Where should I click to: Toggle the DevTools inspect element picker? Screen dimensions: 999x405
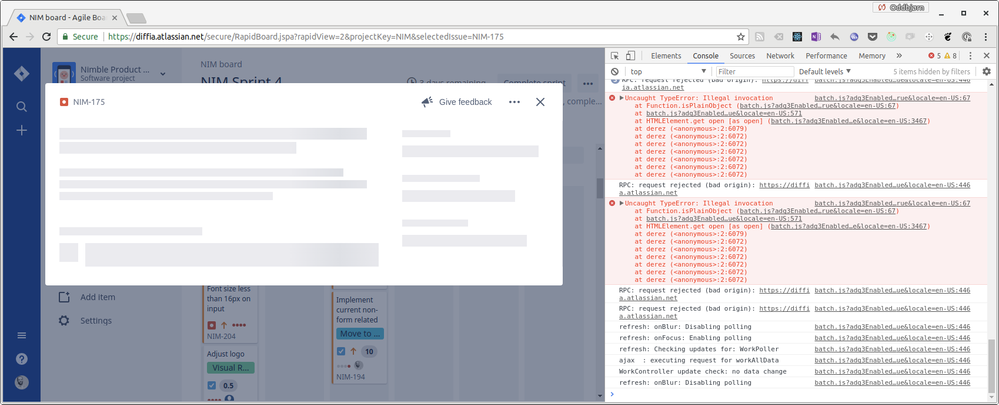615,56
